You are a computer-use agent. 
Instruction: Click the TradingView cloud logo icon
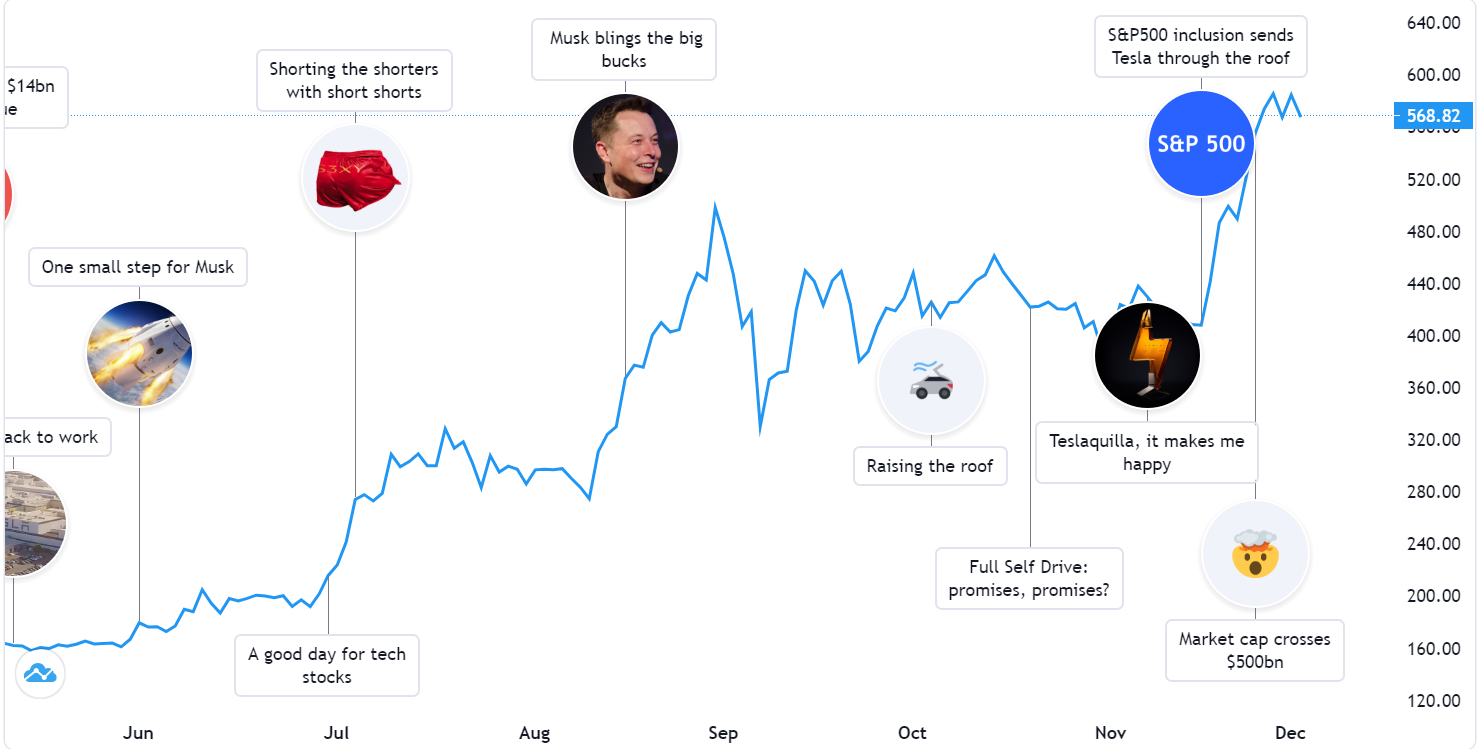pos(40,673)
